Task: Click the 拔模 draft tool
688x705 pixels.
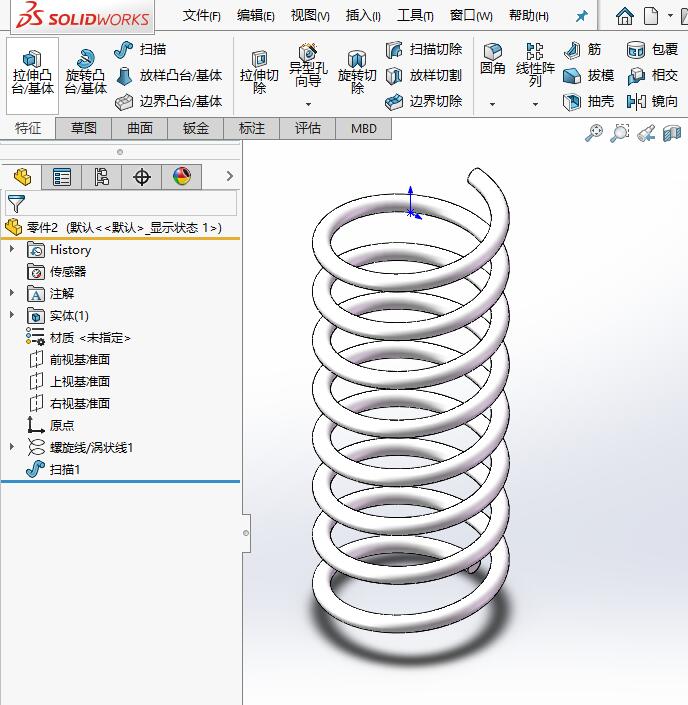Action: coord(588,76)
